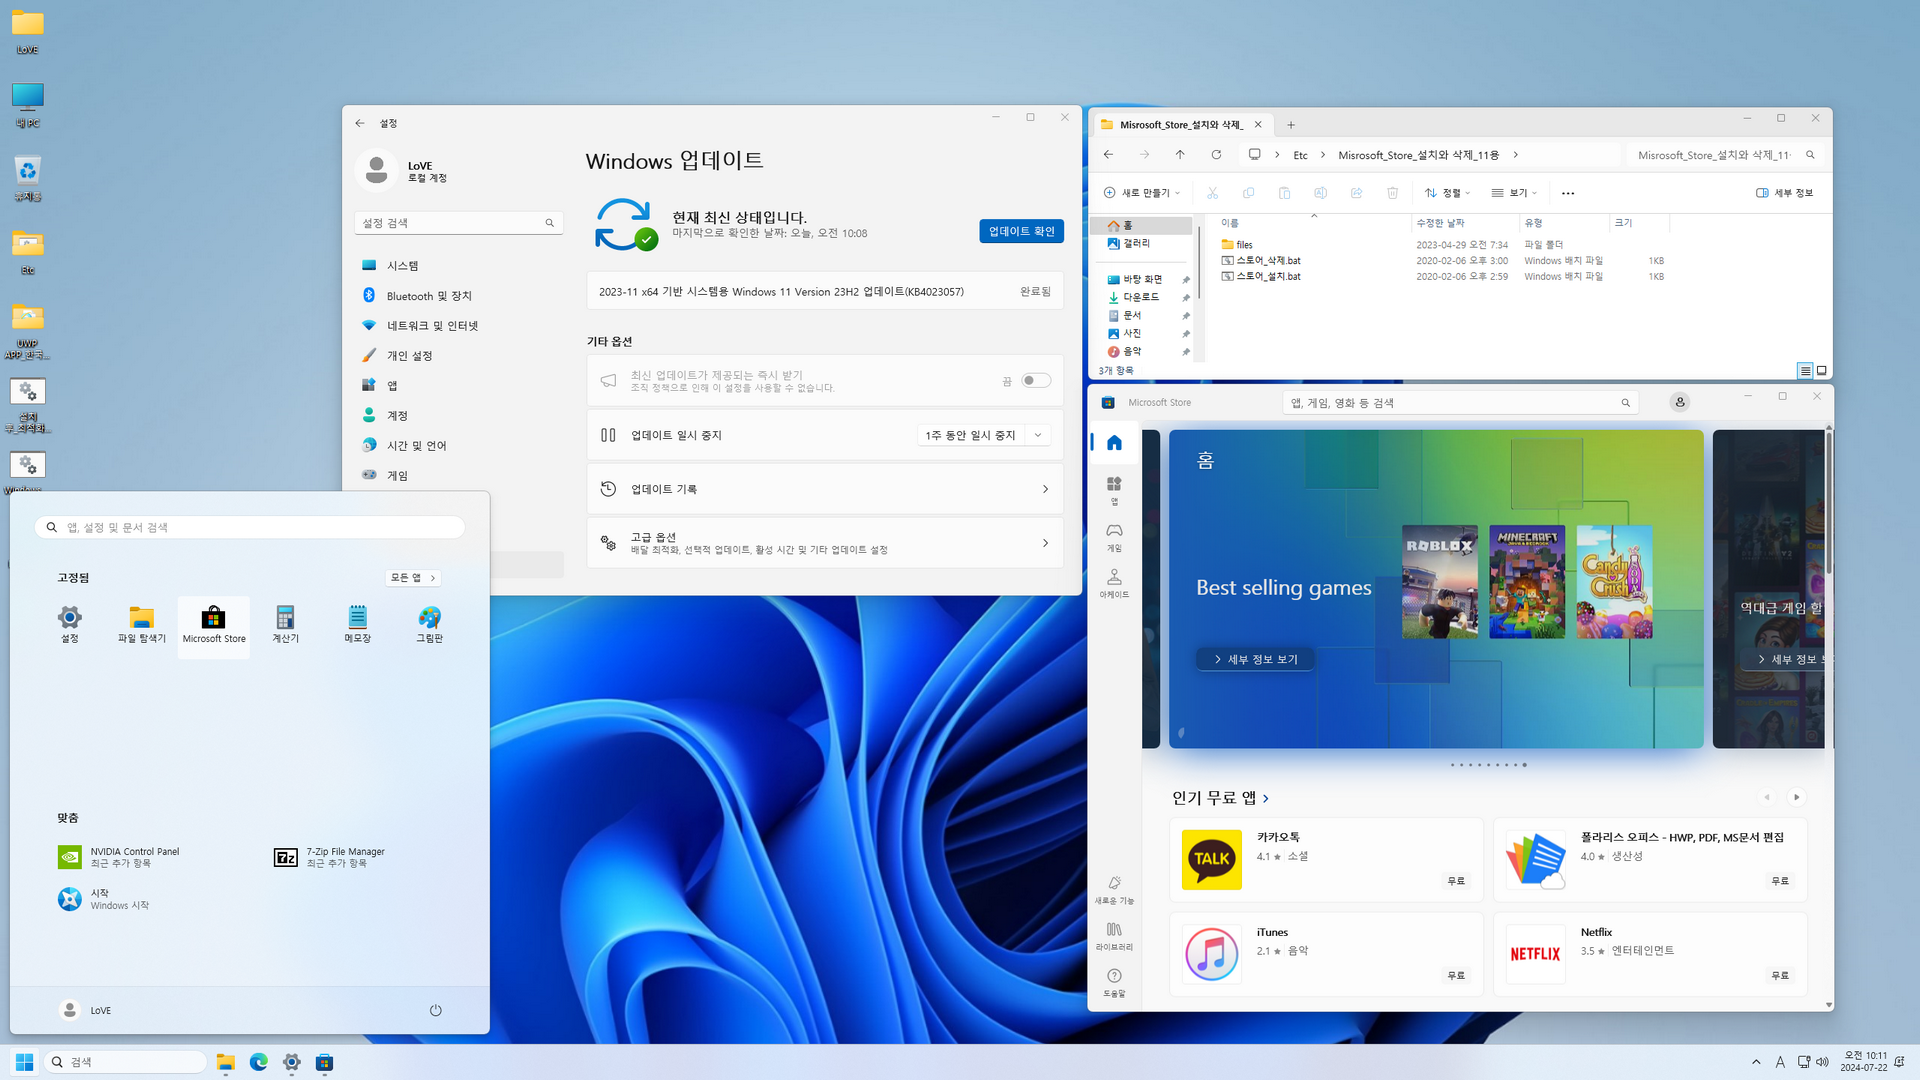Launch Paint from pinned Start apps
Image resolution: width=1920 pixels, height=1080 pixels.
(429, 624)
